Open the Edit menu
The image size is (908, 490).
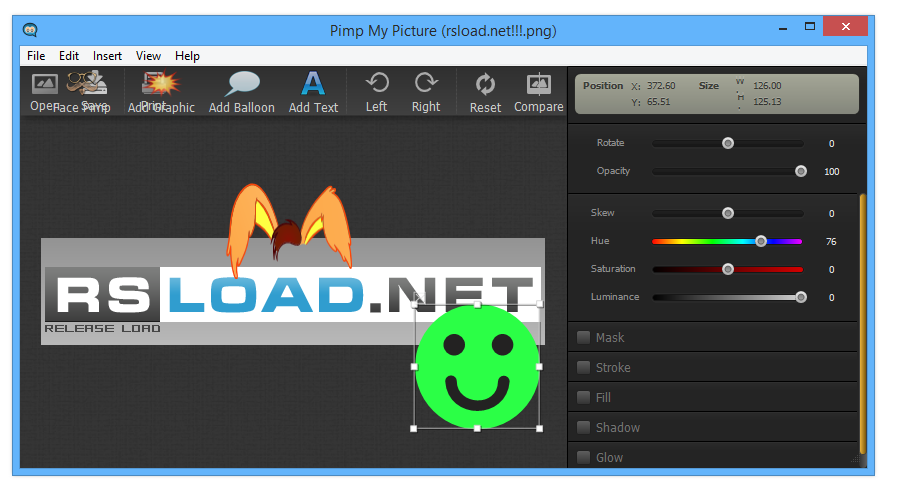(x=69, y=56)
